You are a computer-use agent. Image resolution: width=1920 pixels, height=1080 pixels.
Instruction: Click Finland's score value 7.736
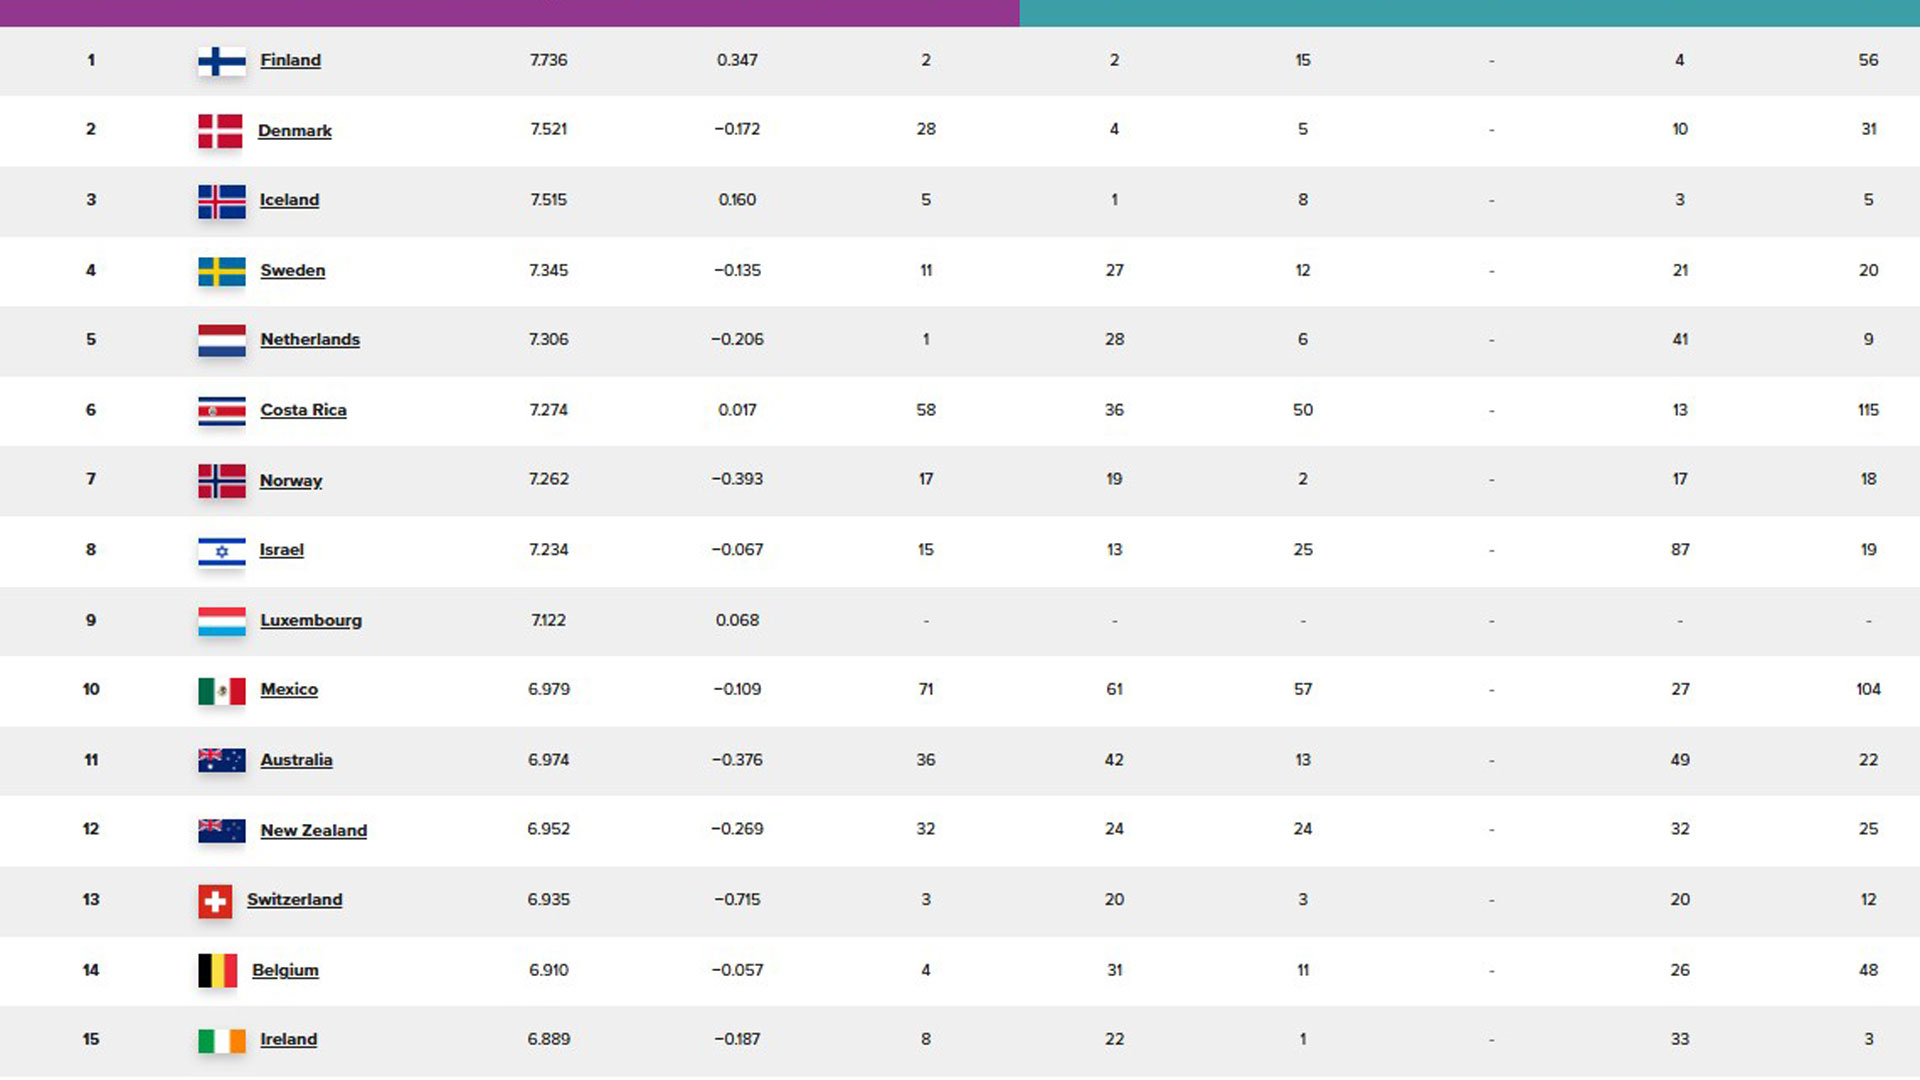[548, 60]
